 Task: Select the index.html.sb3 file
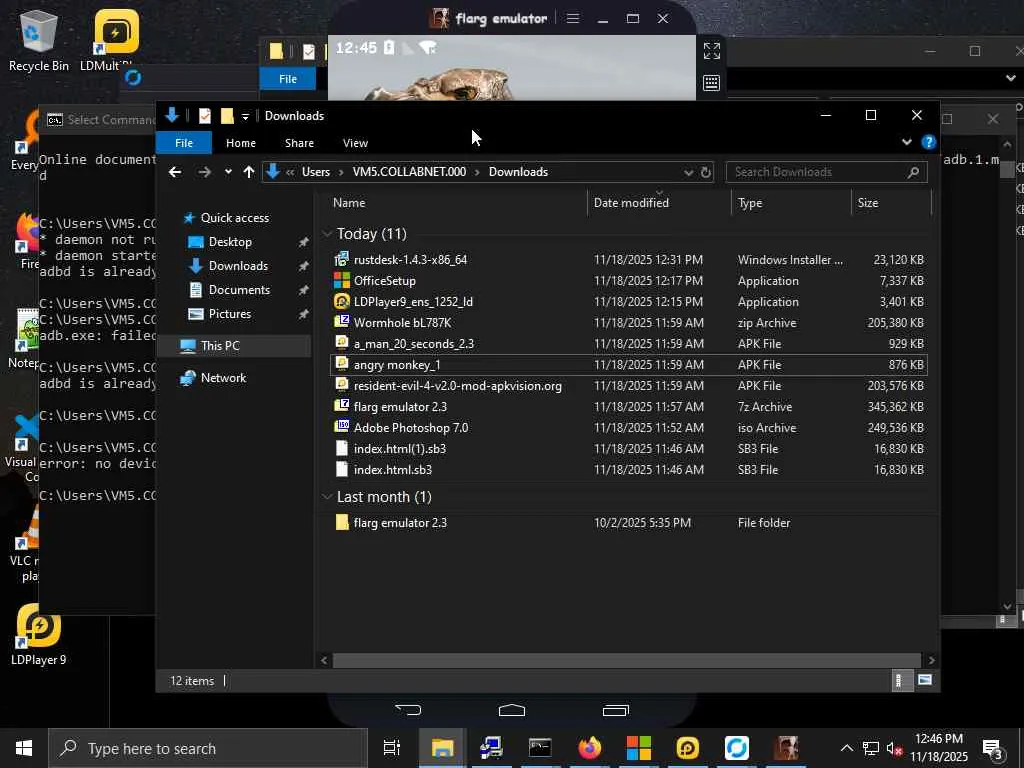click(x=392, y=470)
